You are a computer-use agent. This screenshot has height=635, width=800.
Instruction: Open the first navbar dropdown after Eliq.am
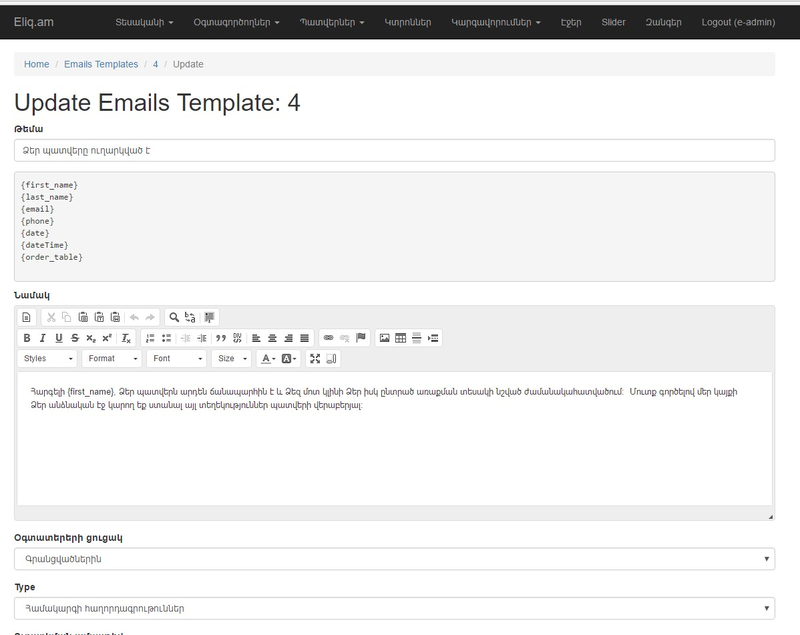point(144,21)
